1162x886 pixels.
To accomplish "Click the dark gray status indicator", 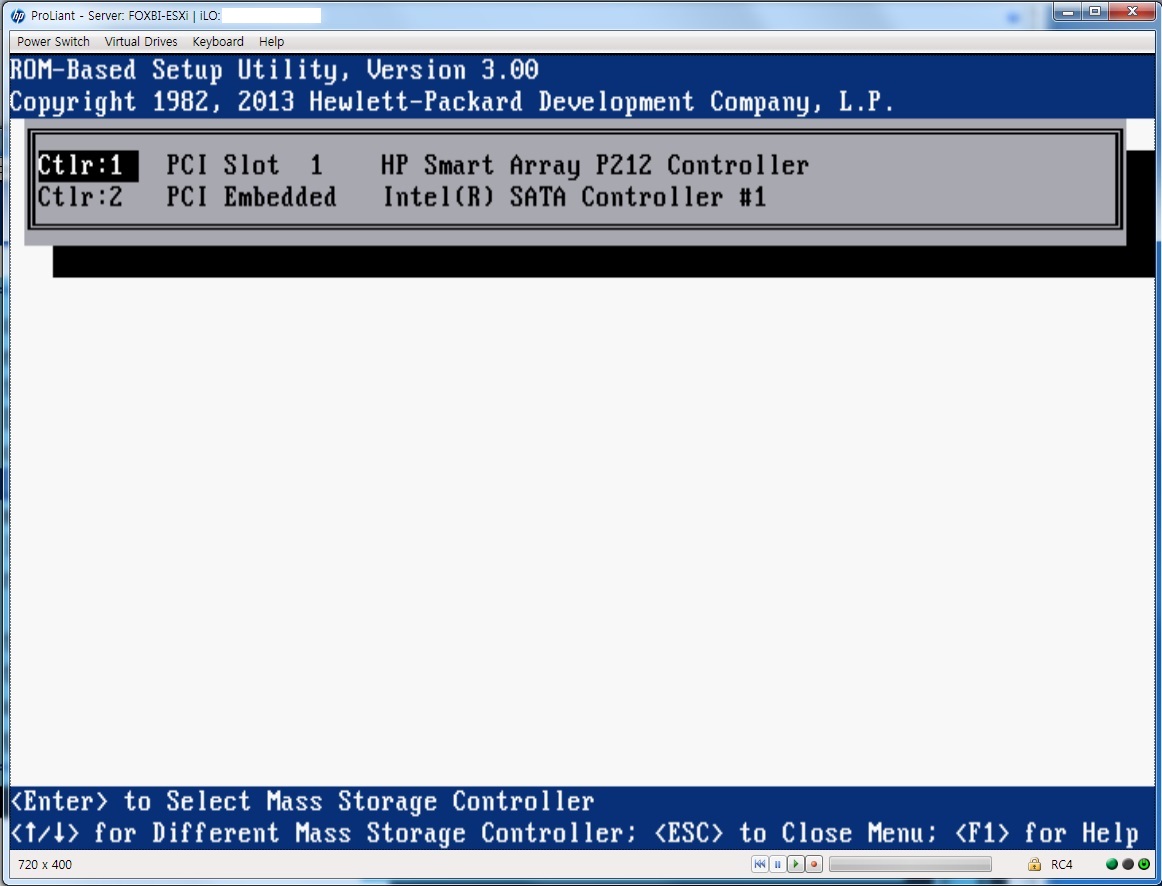I will [1128, 864].
